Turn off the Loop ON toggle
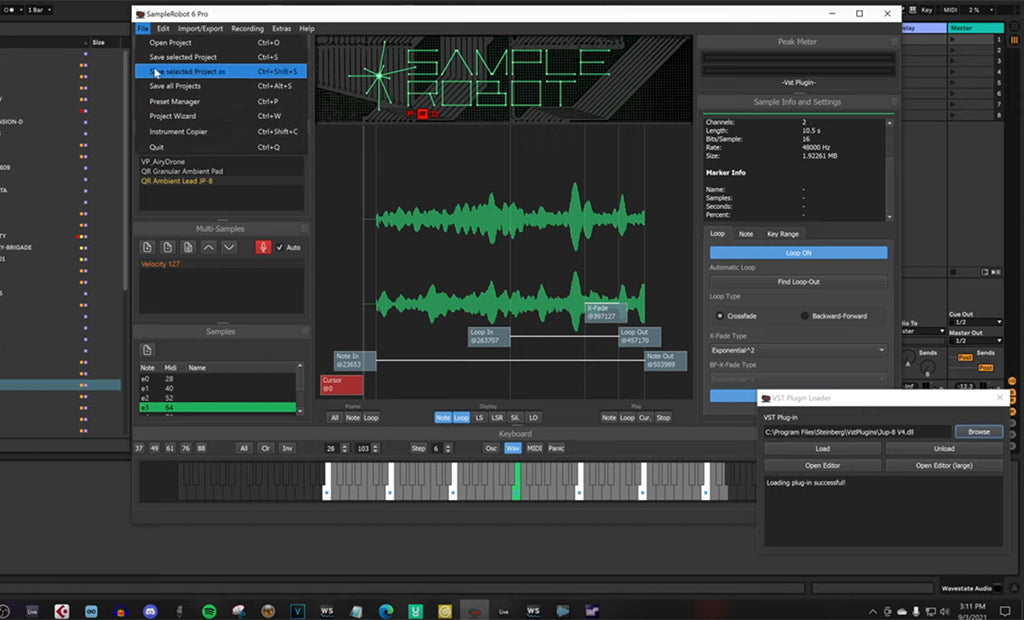The width and height of the screenshot is (1024, 620). 800,252
